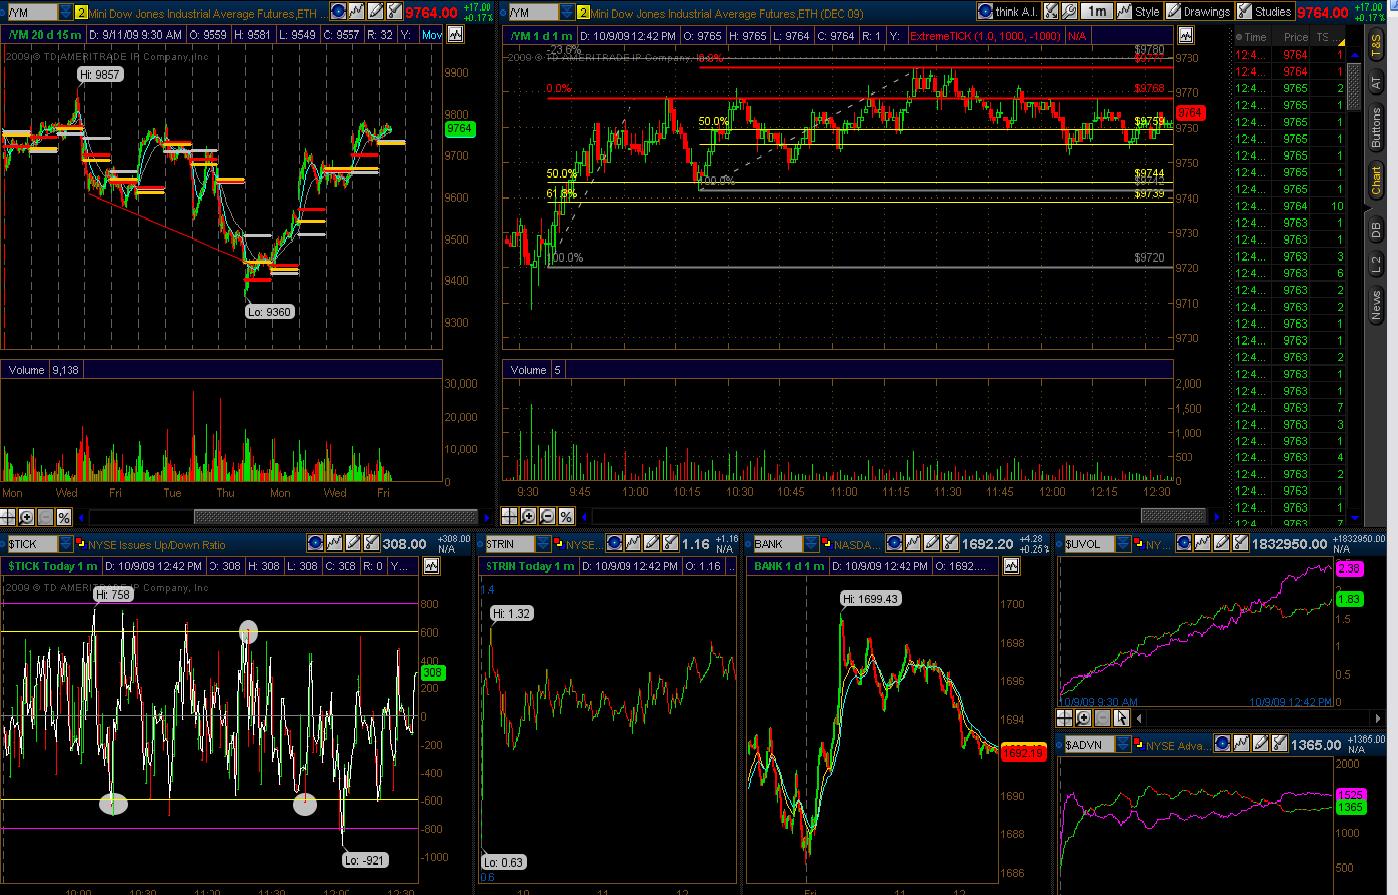The image size is (1398, 895).
Task: Expand $TICK symbol dropdown arrow
Action: pyautogui.click(x=66, y=543)
